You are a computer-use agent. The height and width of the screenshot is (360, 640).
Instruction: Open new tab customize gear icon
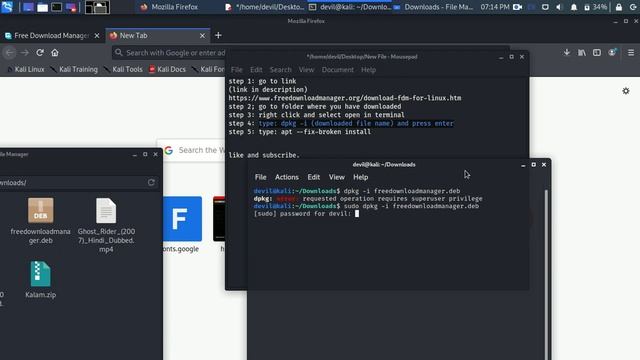pos(626,91)
